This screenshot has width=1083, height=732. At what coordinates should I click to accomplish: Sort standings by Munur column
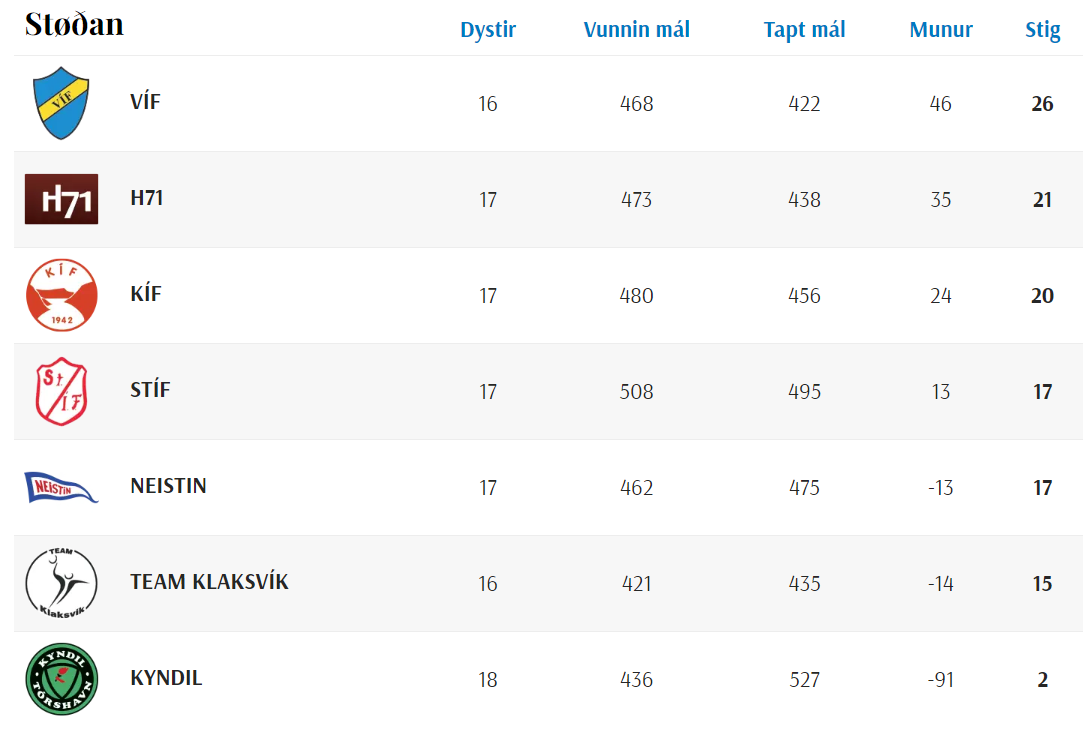941,30
